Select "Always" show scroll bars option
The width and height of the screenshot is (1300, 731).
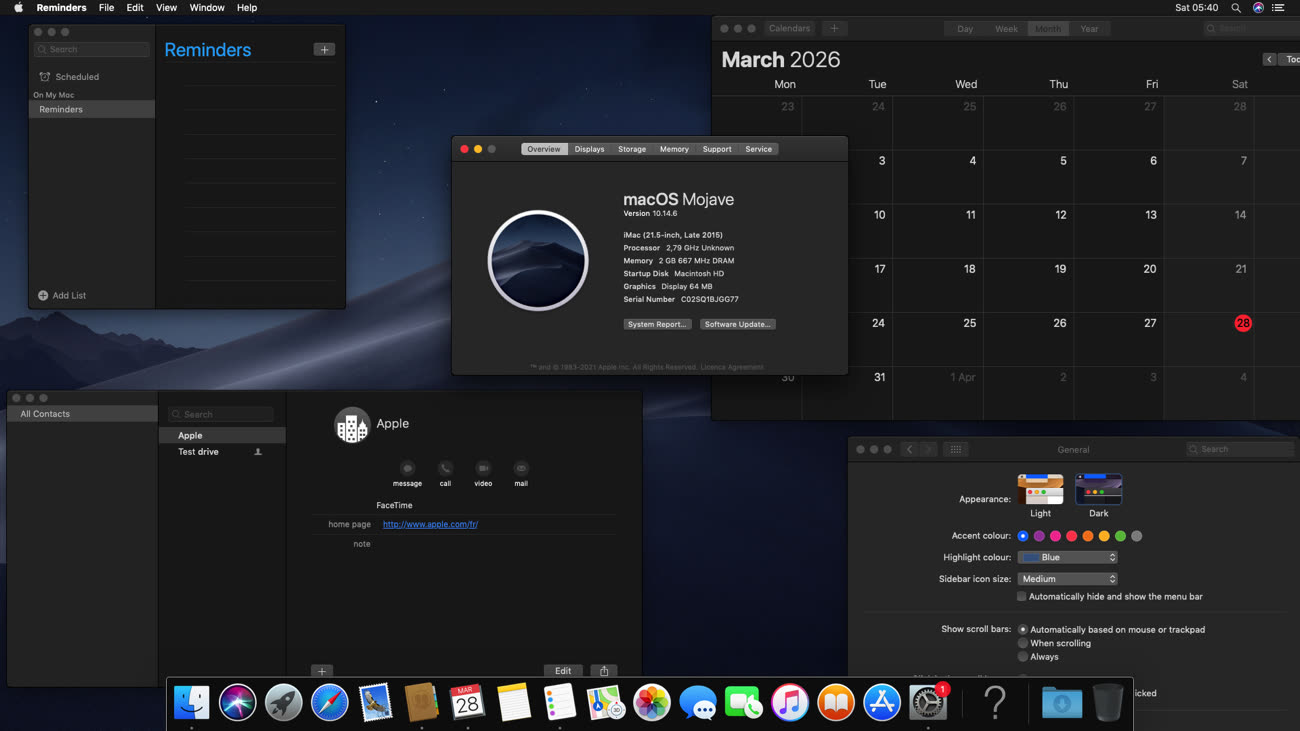pyautogui.click(x=1023, y=657)
